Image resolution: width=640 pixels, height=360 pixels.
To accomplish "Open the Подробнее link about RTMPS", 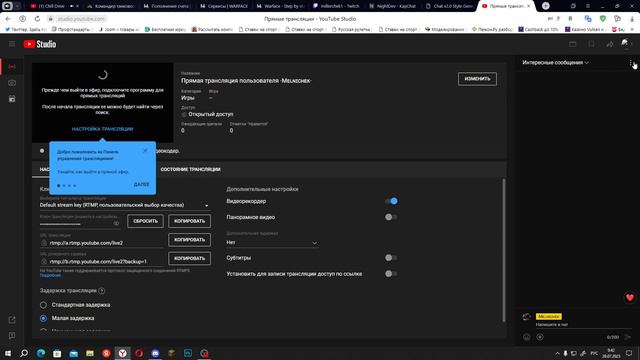I will (x=51, y=276).
